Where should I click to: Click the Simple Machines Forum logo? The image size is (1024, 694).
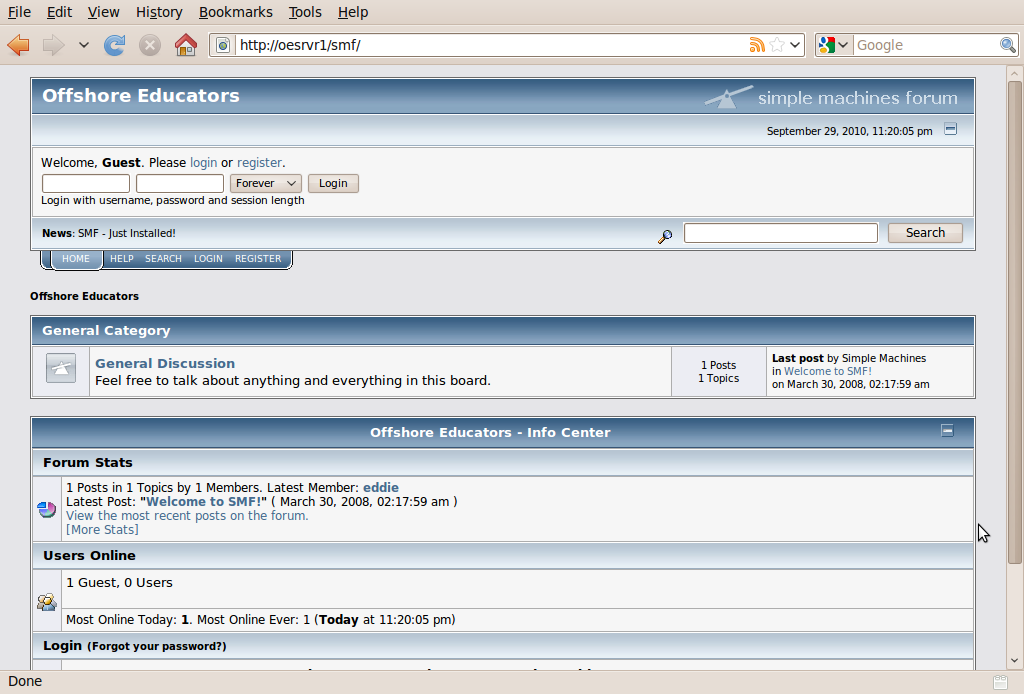point(831,97)
